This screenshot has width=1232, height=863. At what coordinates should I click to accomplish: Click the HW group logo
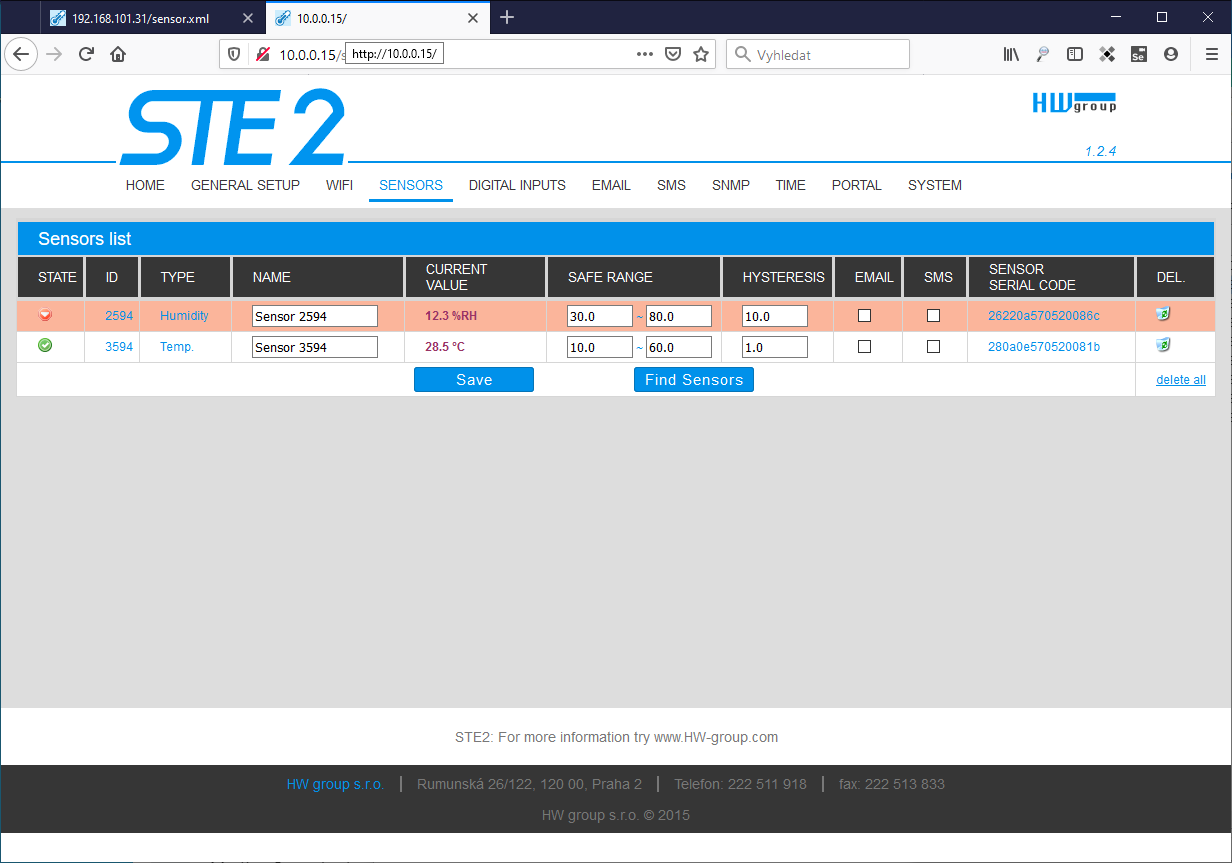click(x=1074, y=103)
